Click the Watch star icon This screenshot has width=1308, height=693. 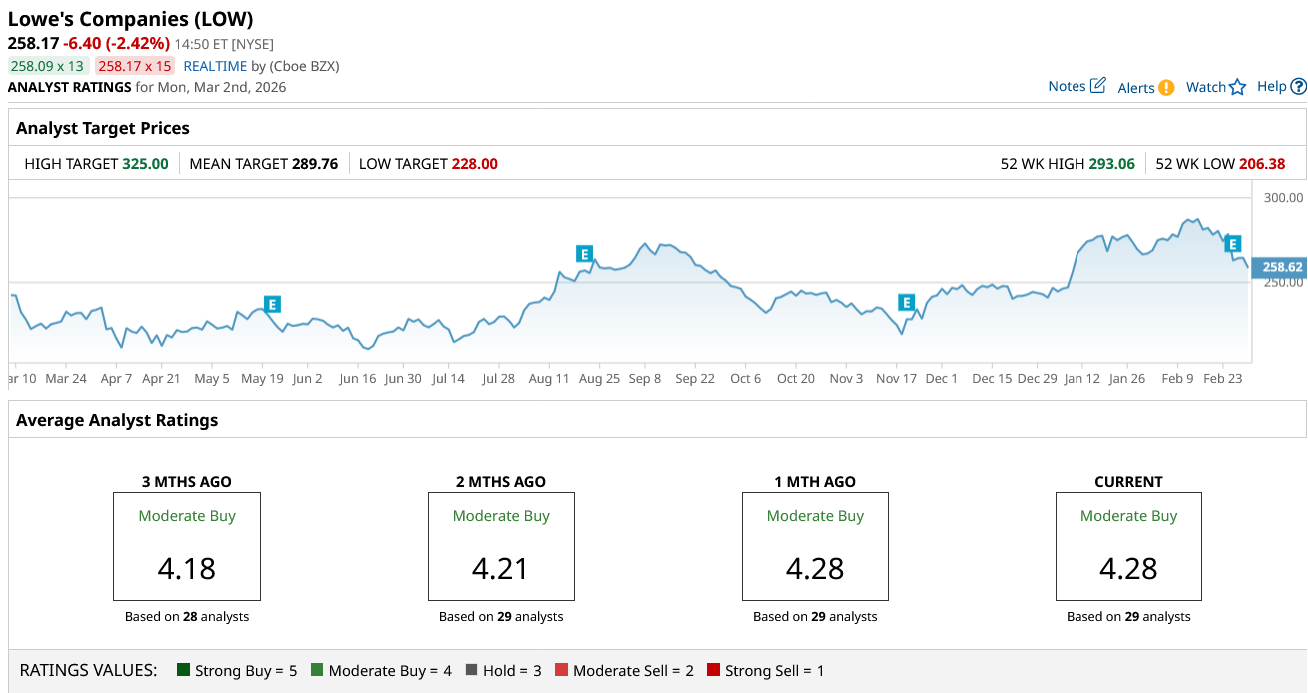[x=1237, y=87]
